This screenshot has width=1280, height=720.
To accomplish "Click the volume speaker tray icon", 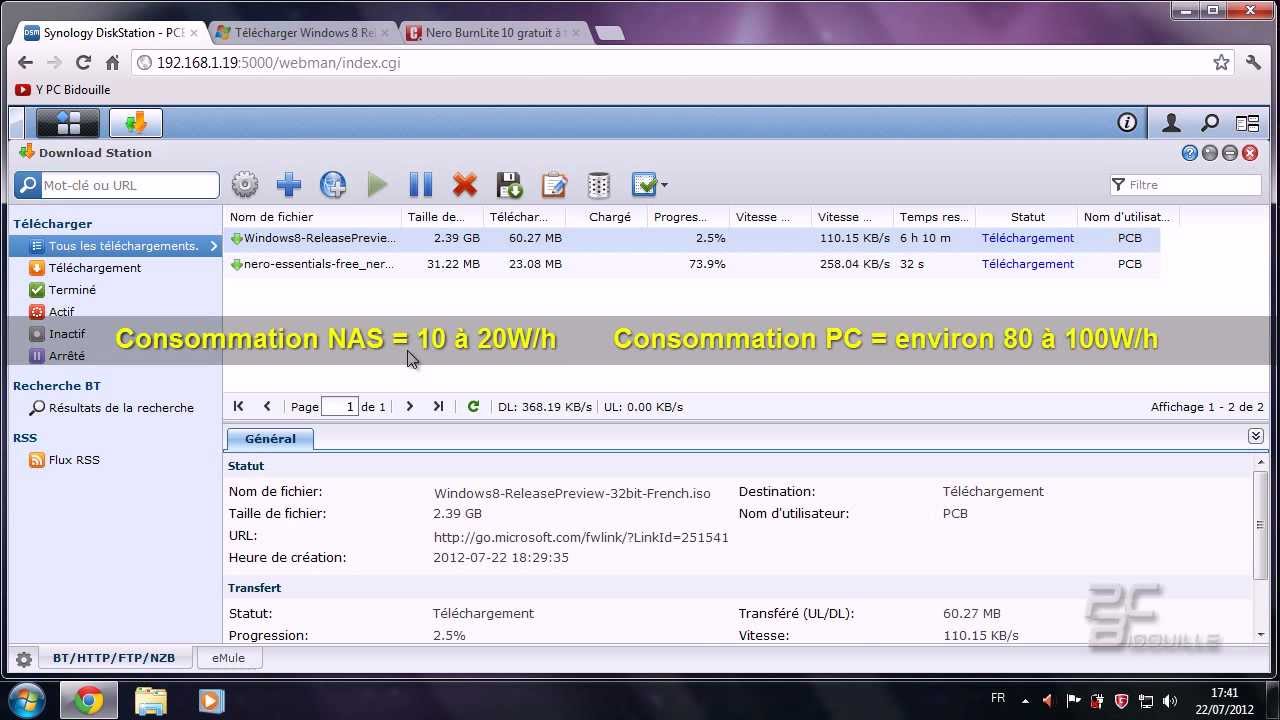I will (1169, 701).
